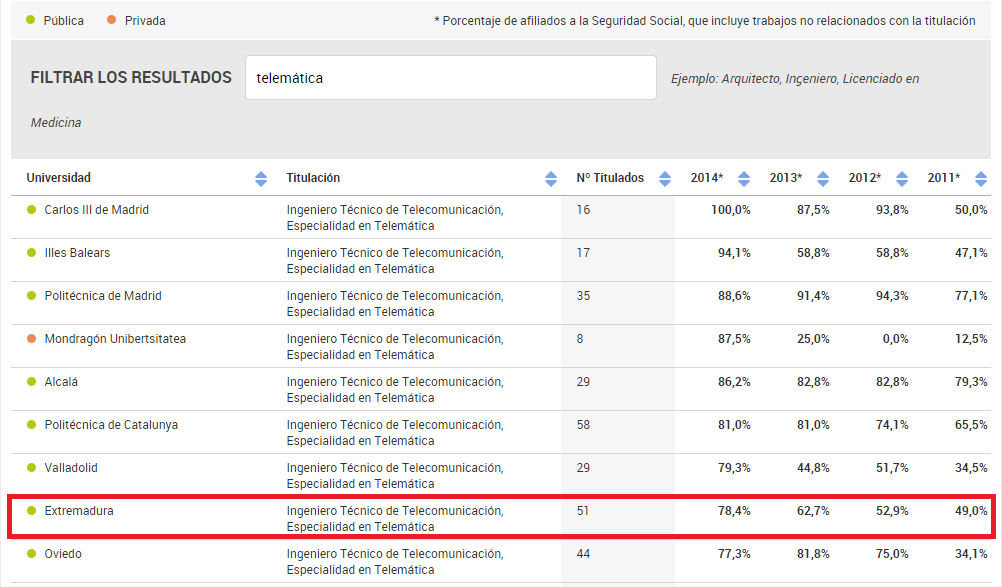Select Extremadura university name
Viewport: 1002px width, 587px height.
pyautogui.click(x=79, y=510)
